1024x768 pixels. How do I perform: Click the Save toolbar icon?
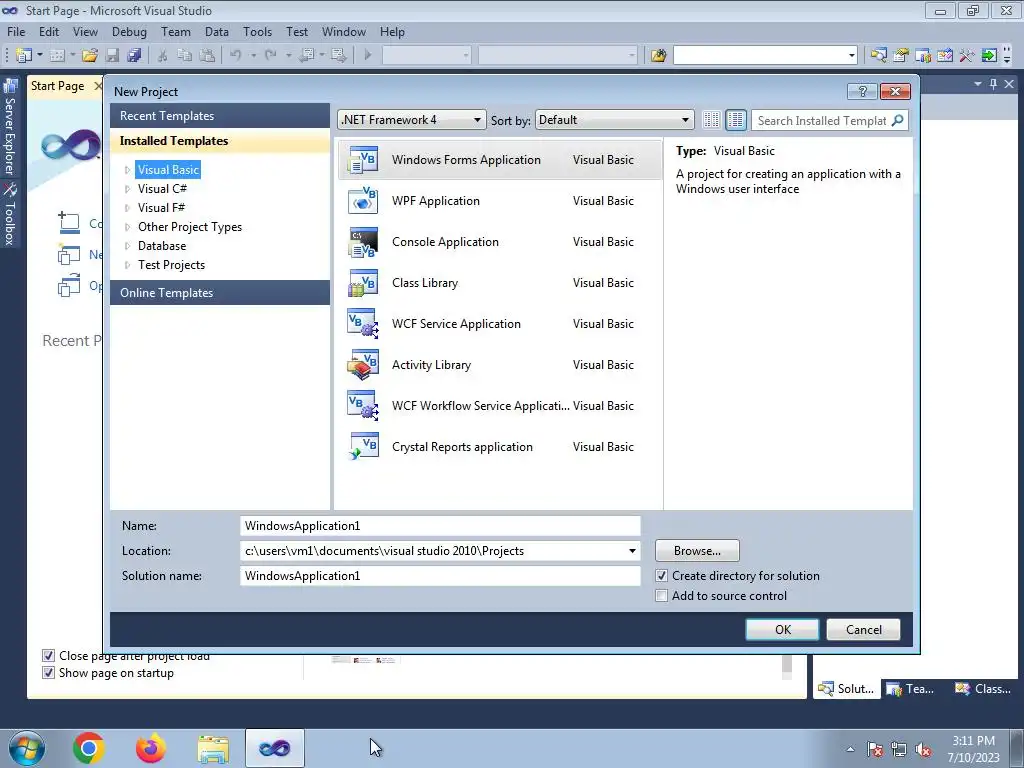tap(112, 56)
